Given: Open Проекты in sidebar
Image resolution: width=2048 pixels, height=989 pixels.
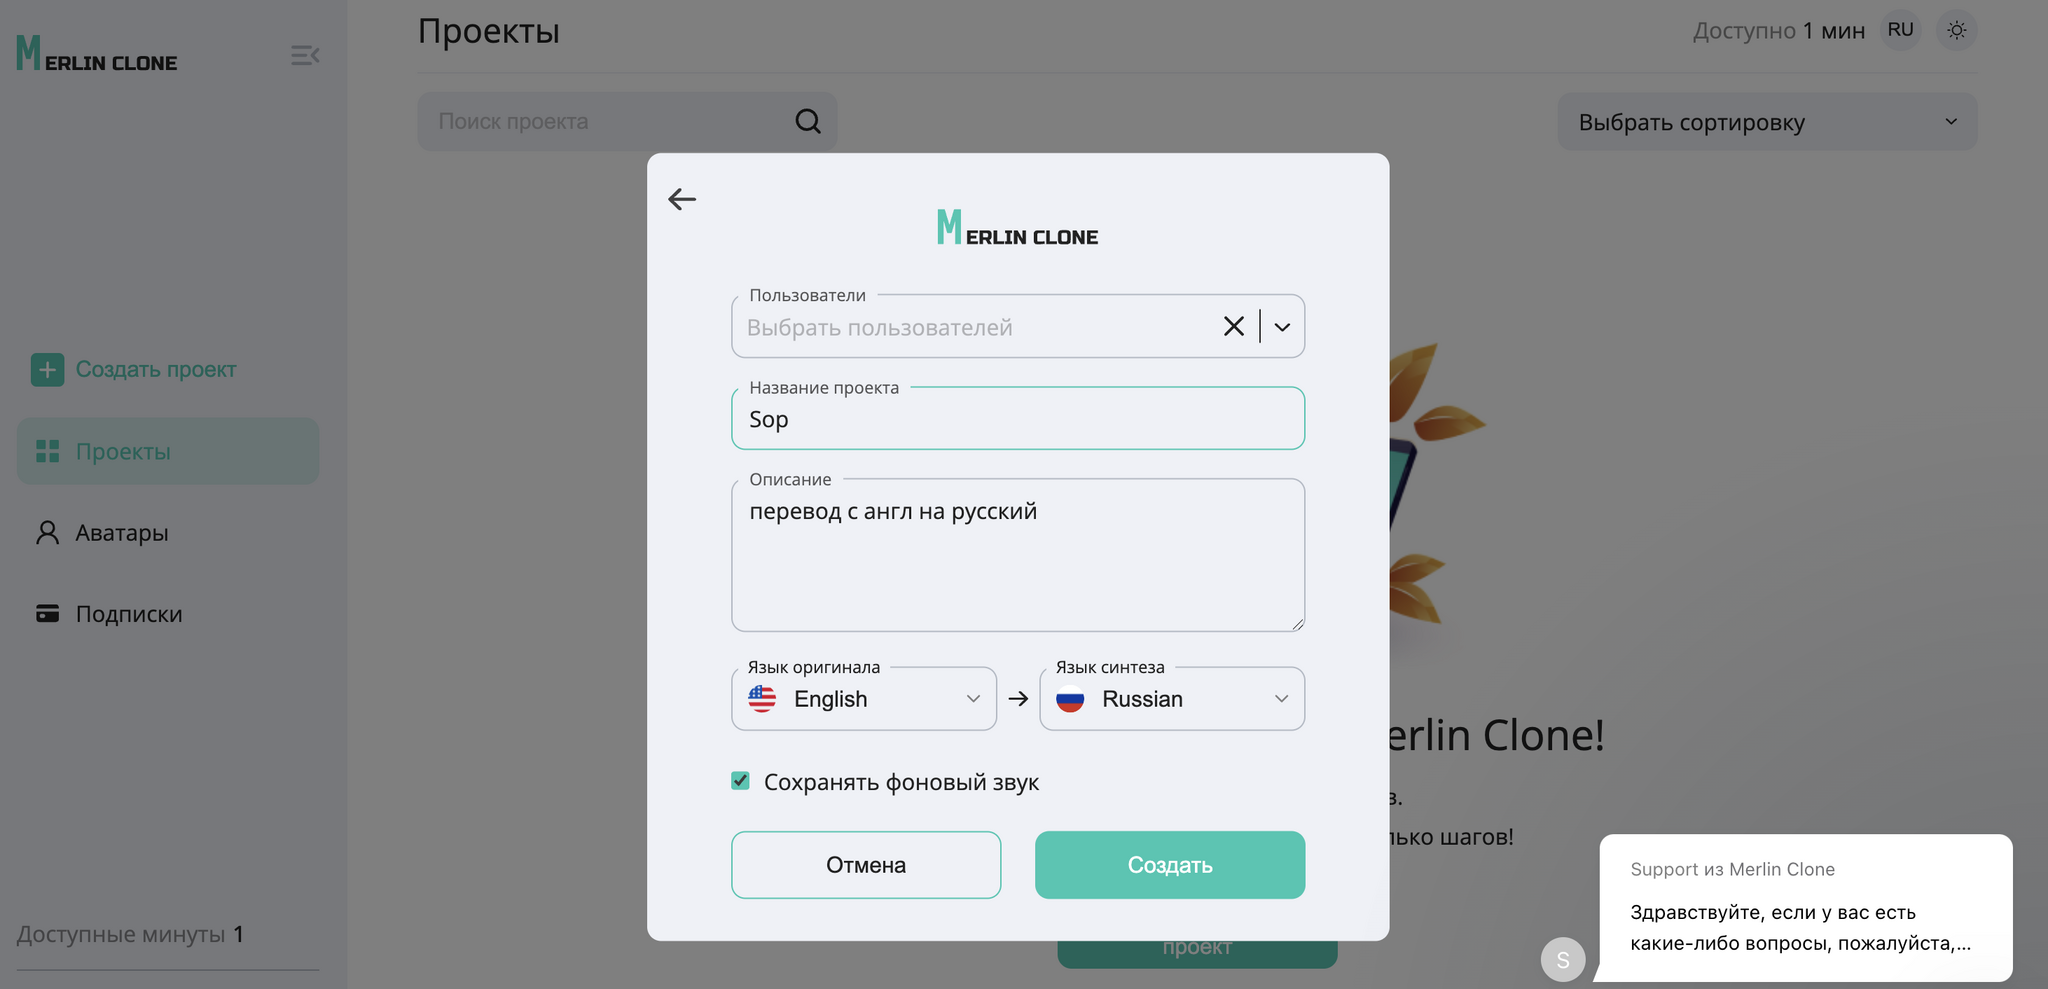Looking at the screenshot, I should pos(168,451).
